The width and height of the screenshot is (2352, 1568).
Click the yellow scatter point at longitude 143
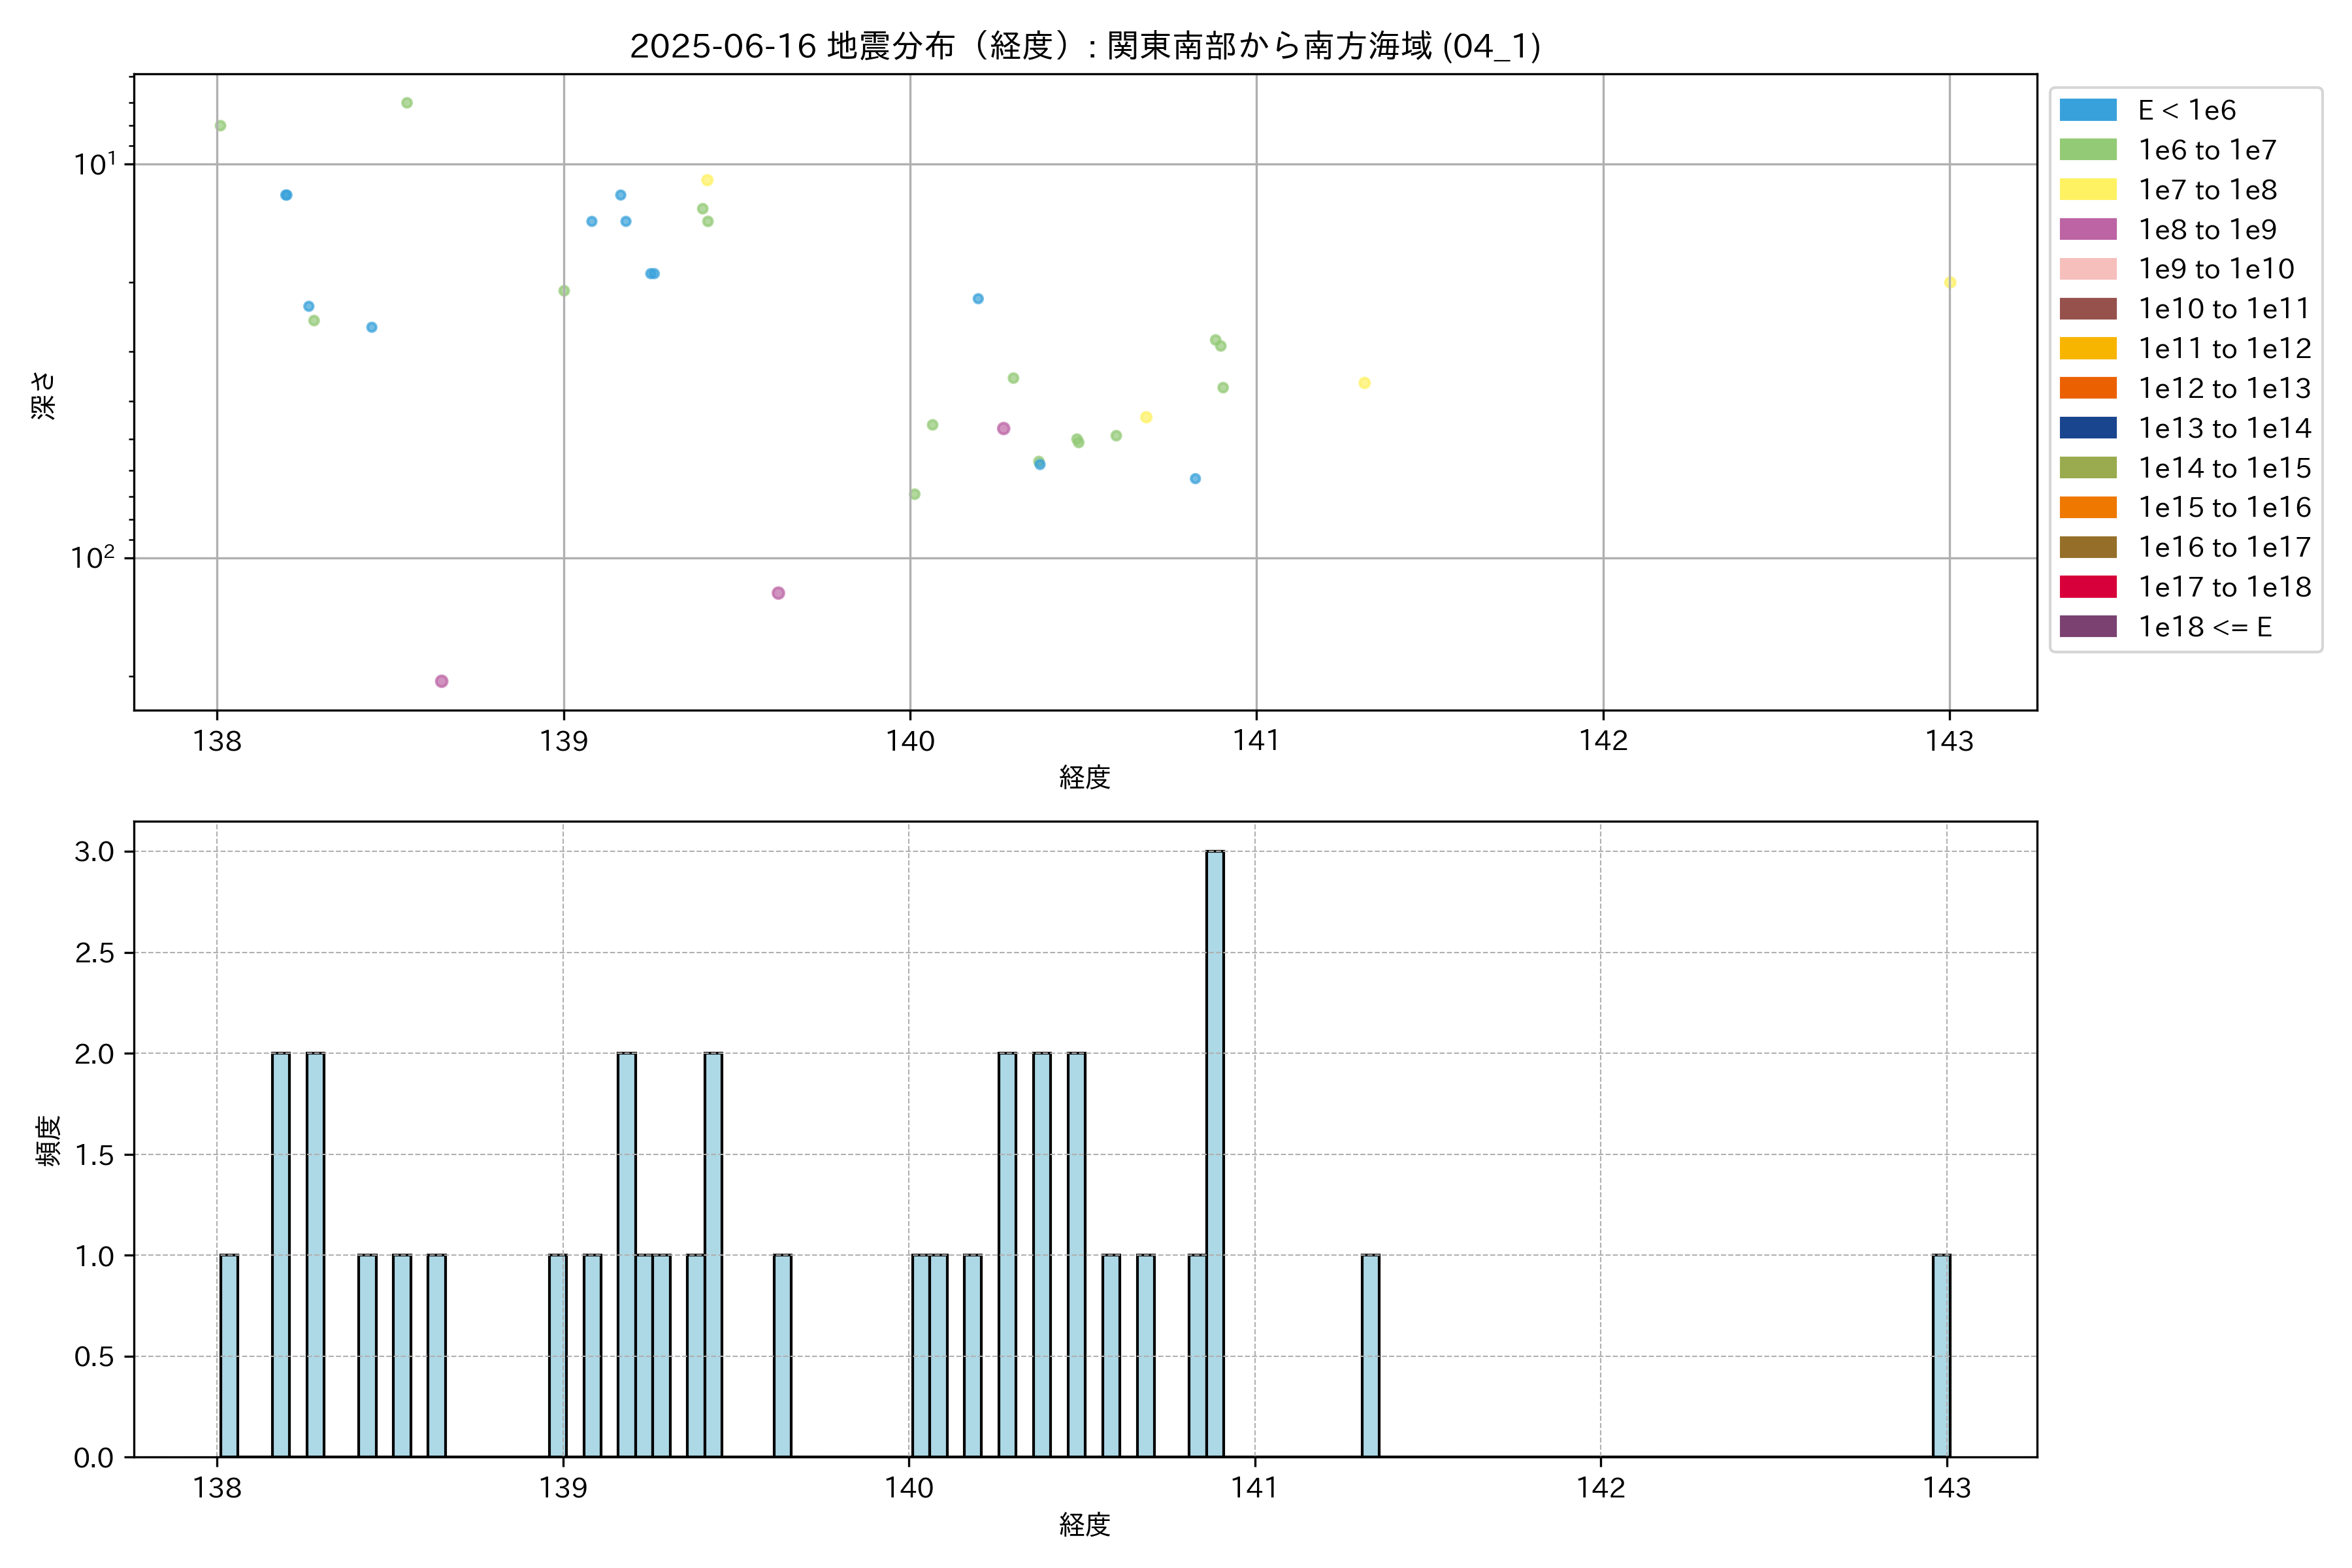[x=1950, y=283]
